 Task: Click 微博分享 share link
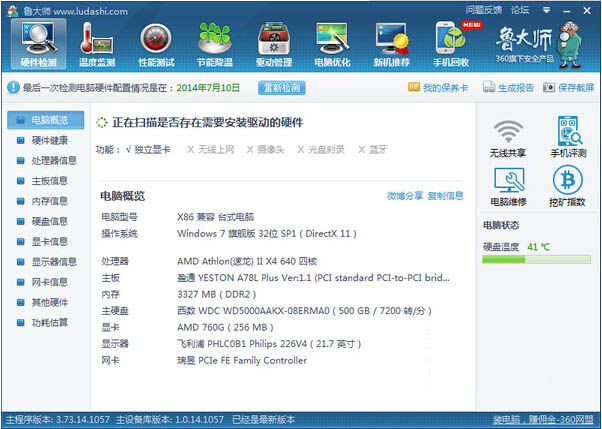[405, 196]
